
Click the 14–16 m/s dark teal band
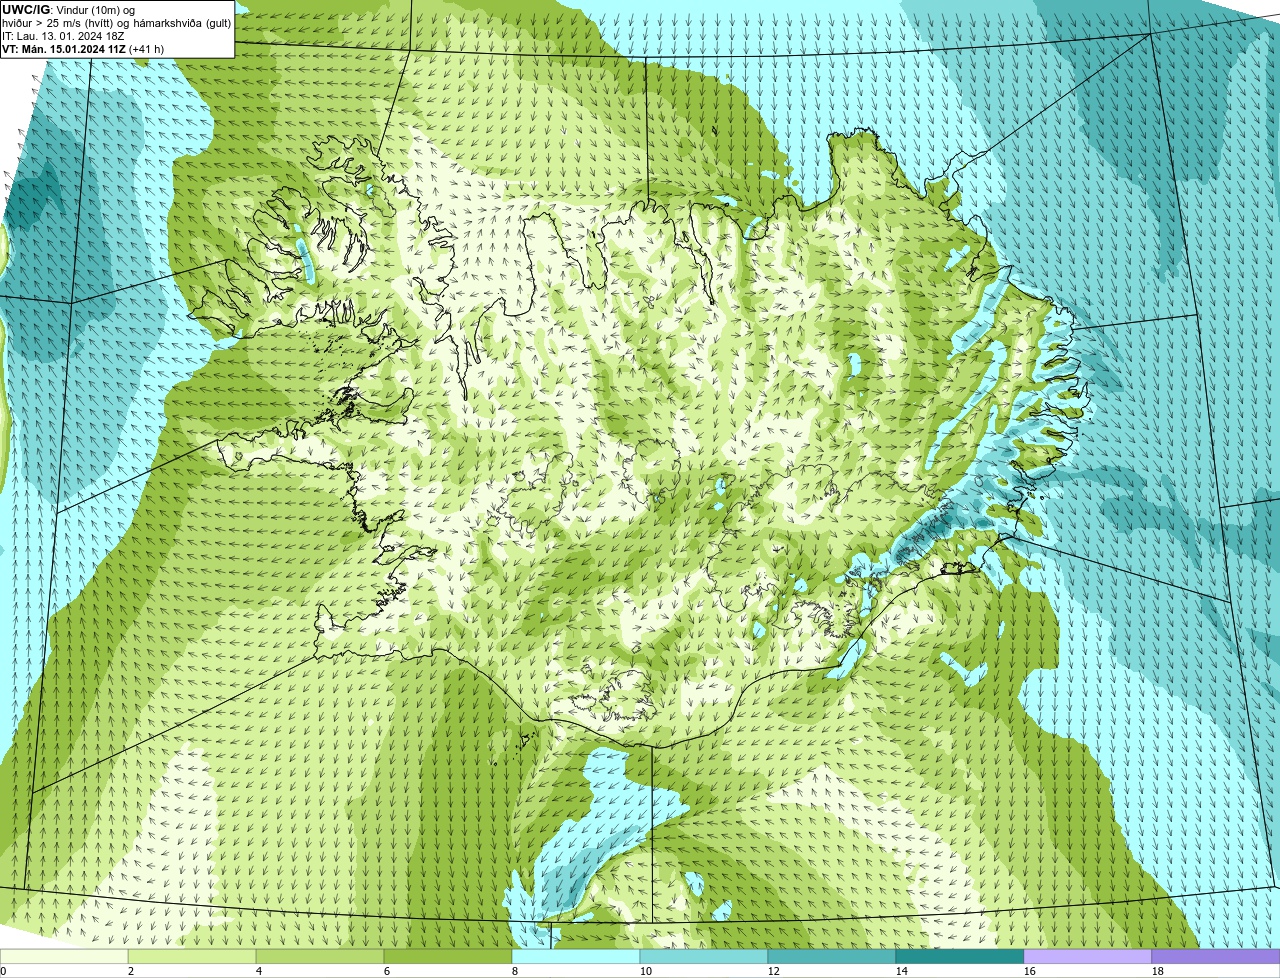click(960, 956)
